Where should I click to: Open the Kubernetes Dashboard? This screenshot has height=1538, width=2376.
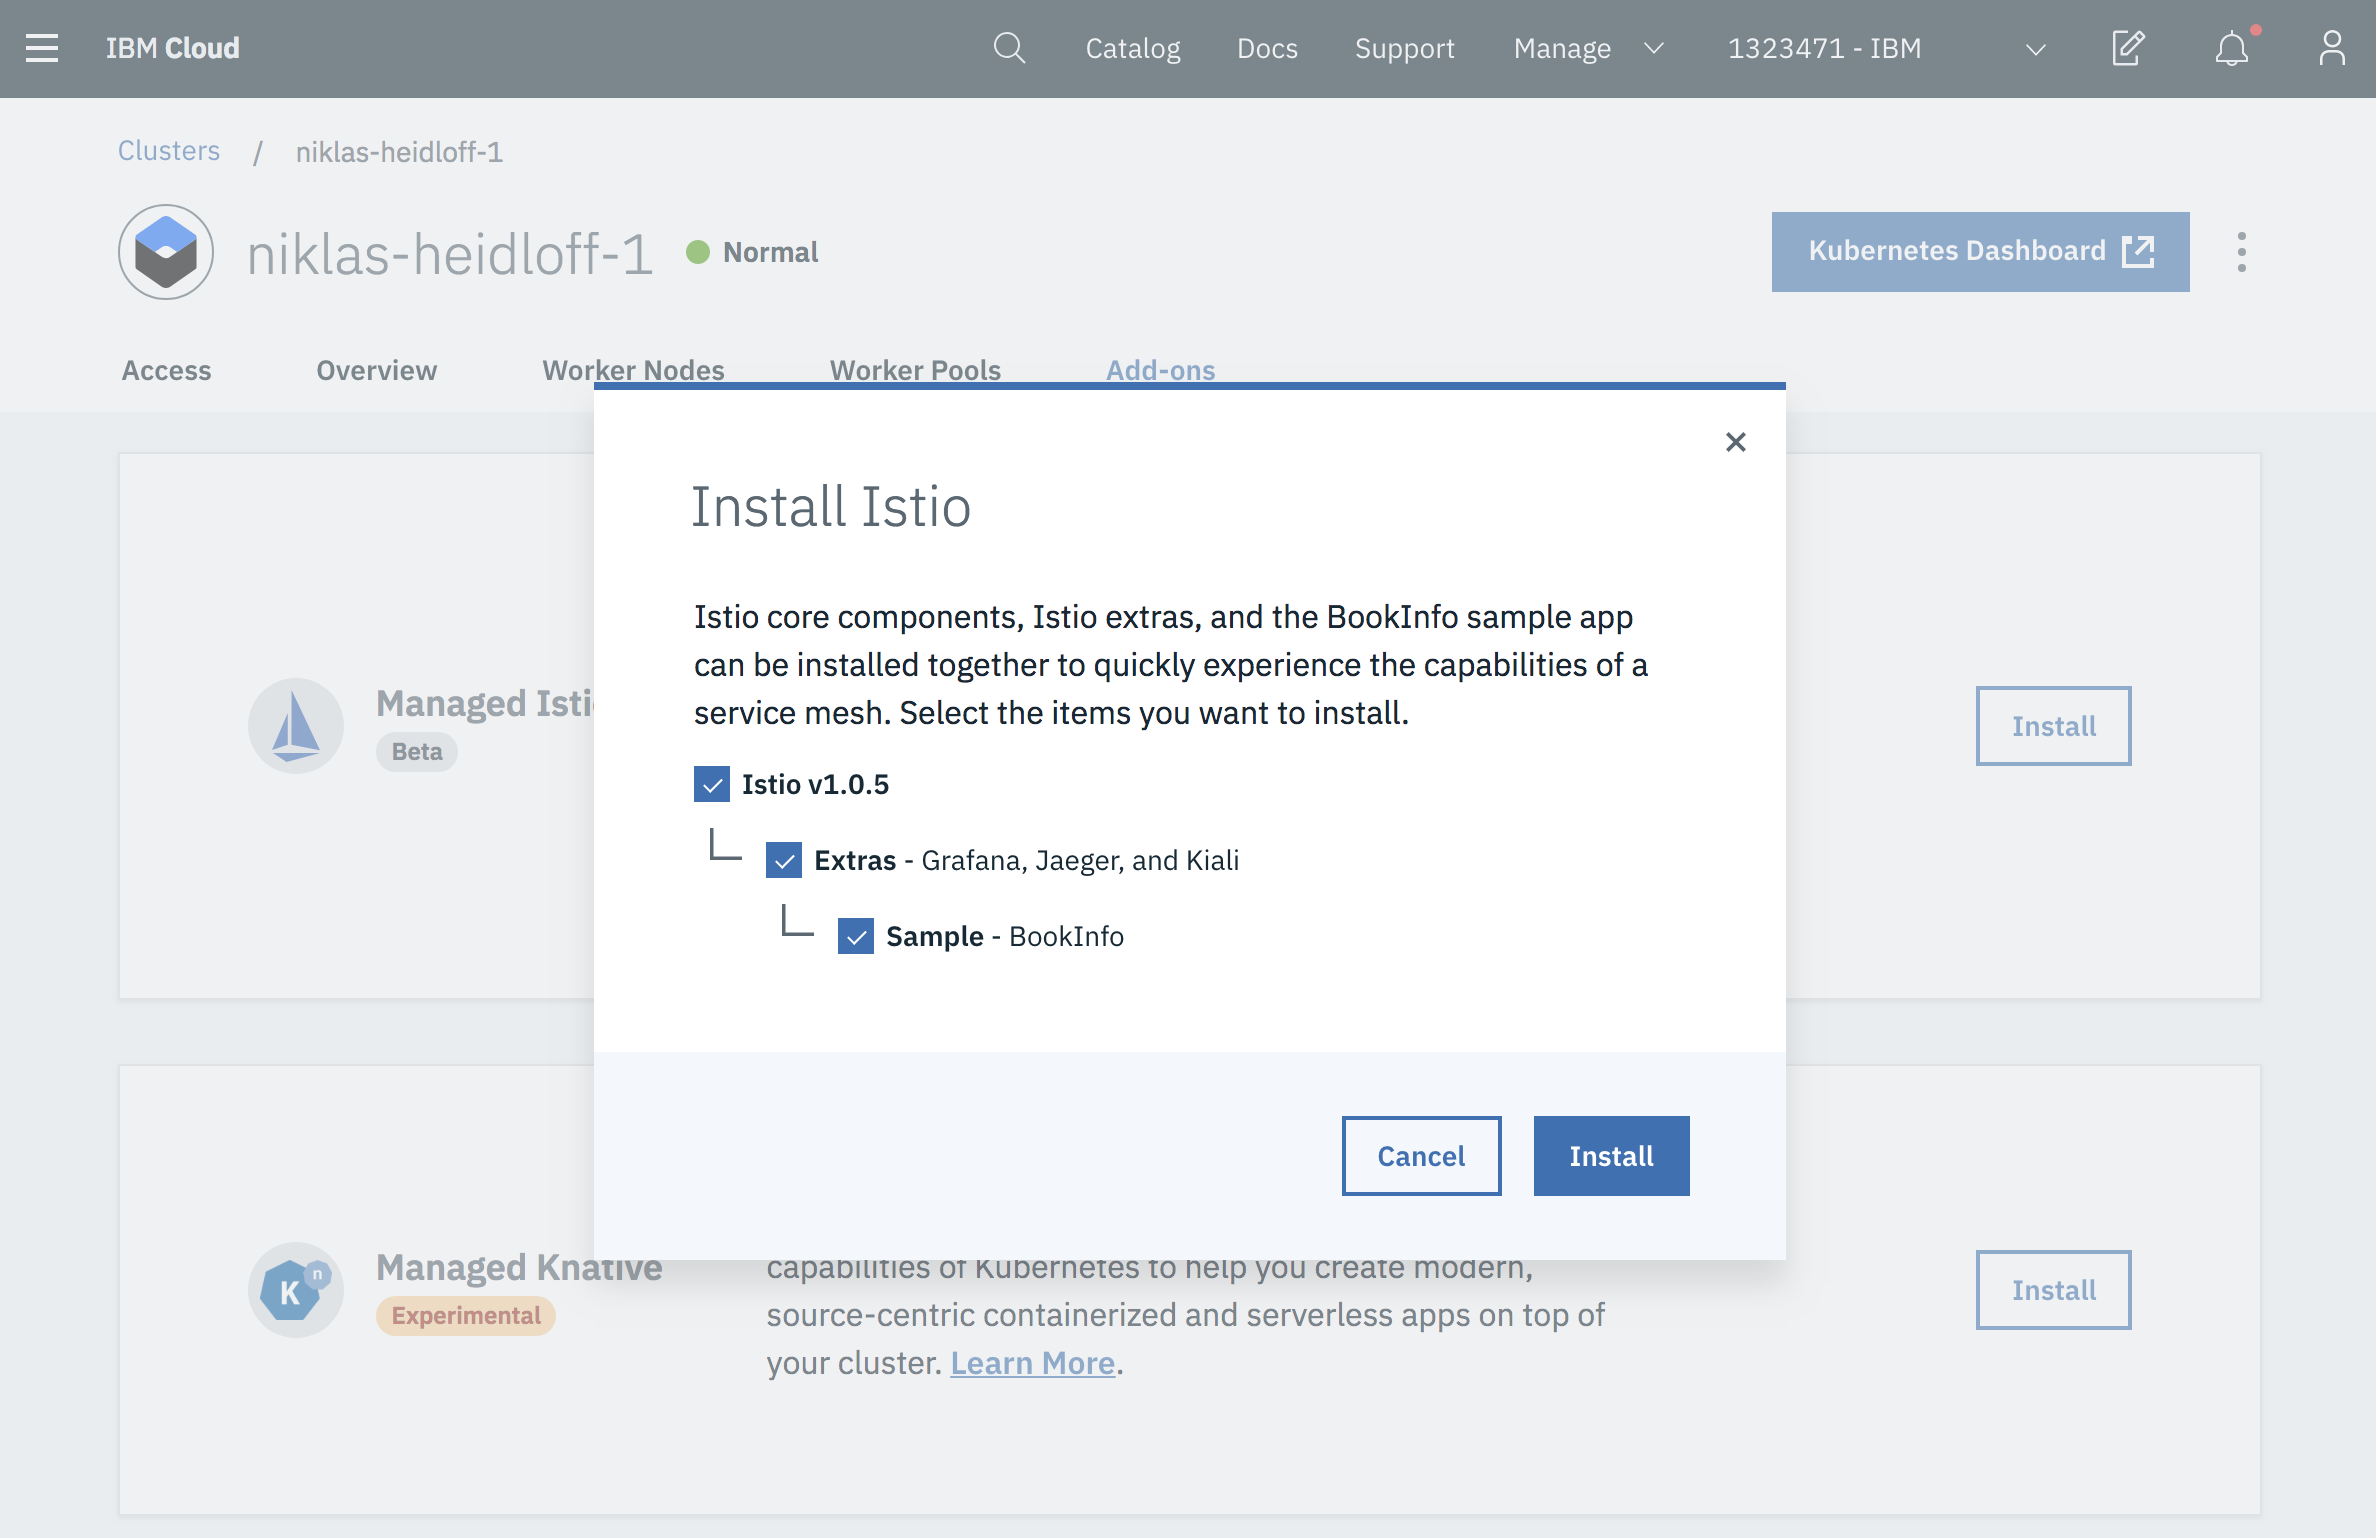(x=1980, y=252)
